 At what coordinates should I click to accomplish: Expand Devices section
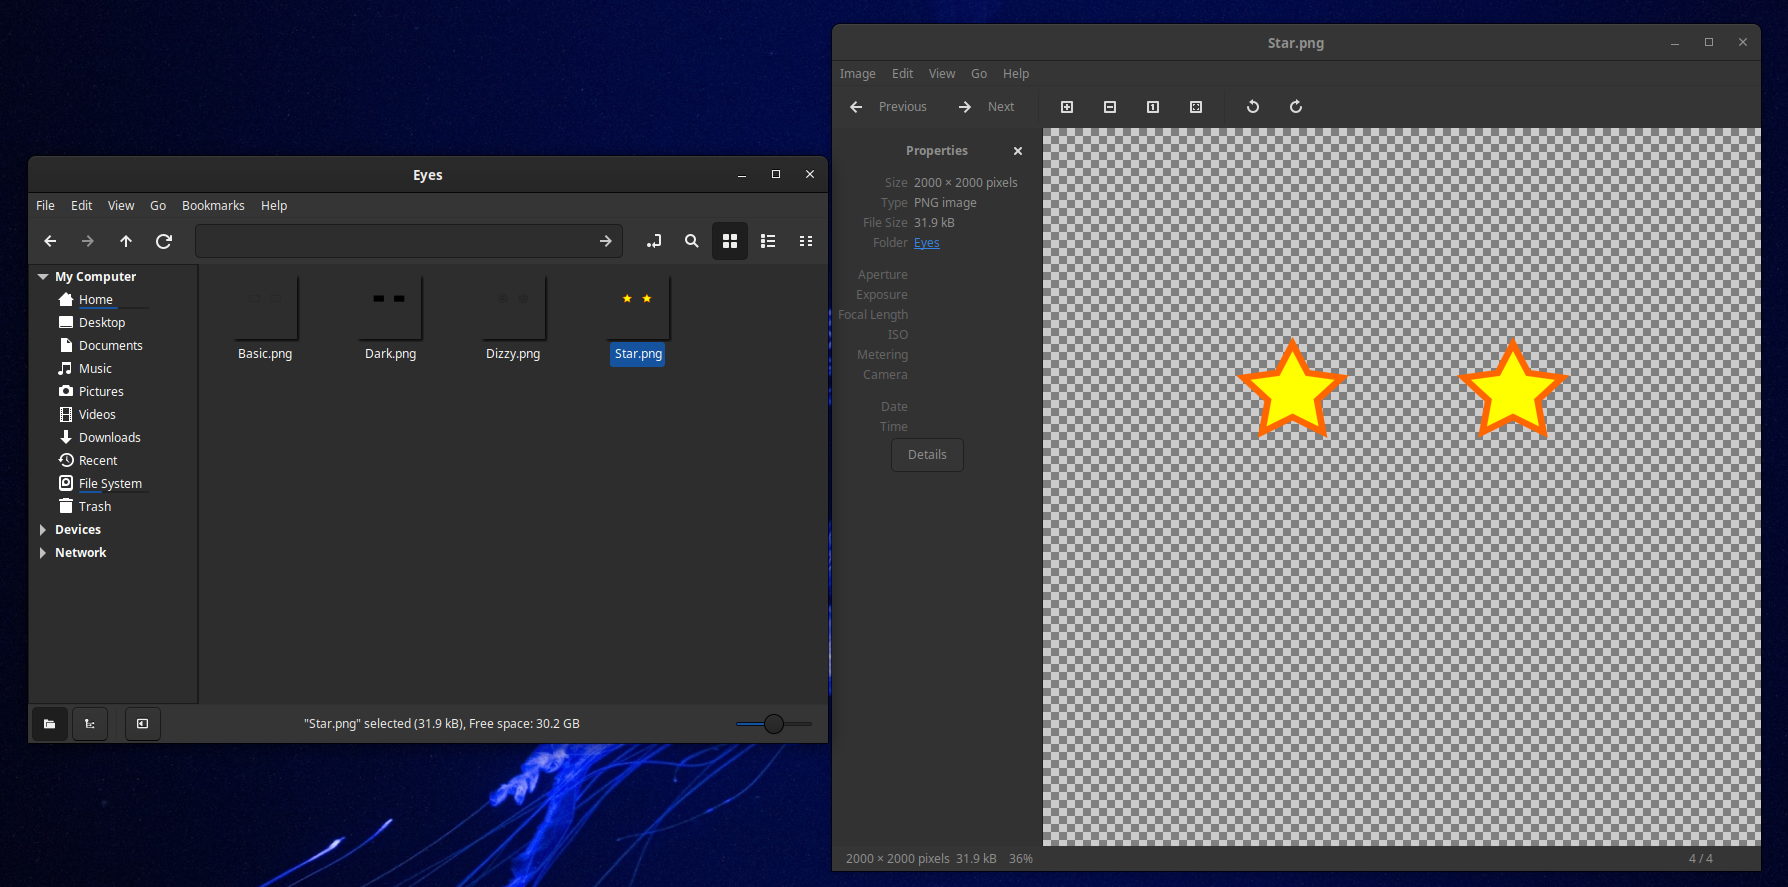click(43, 530)
